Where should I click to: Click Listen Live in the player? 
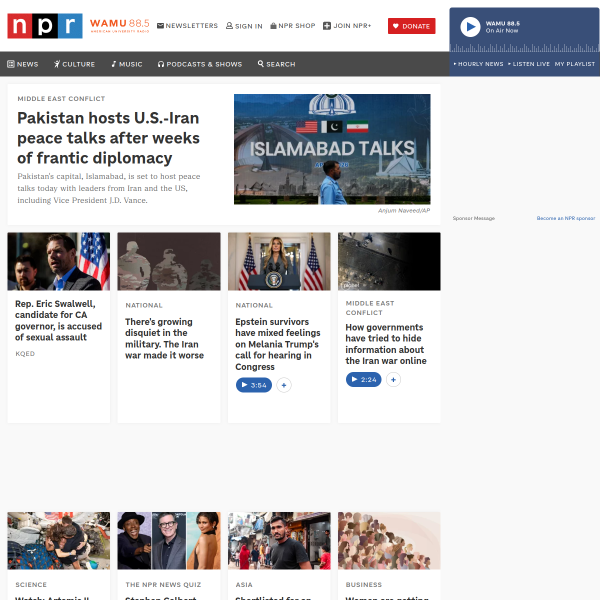[x=529, y=64]
